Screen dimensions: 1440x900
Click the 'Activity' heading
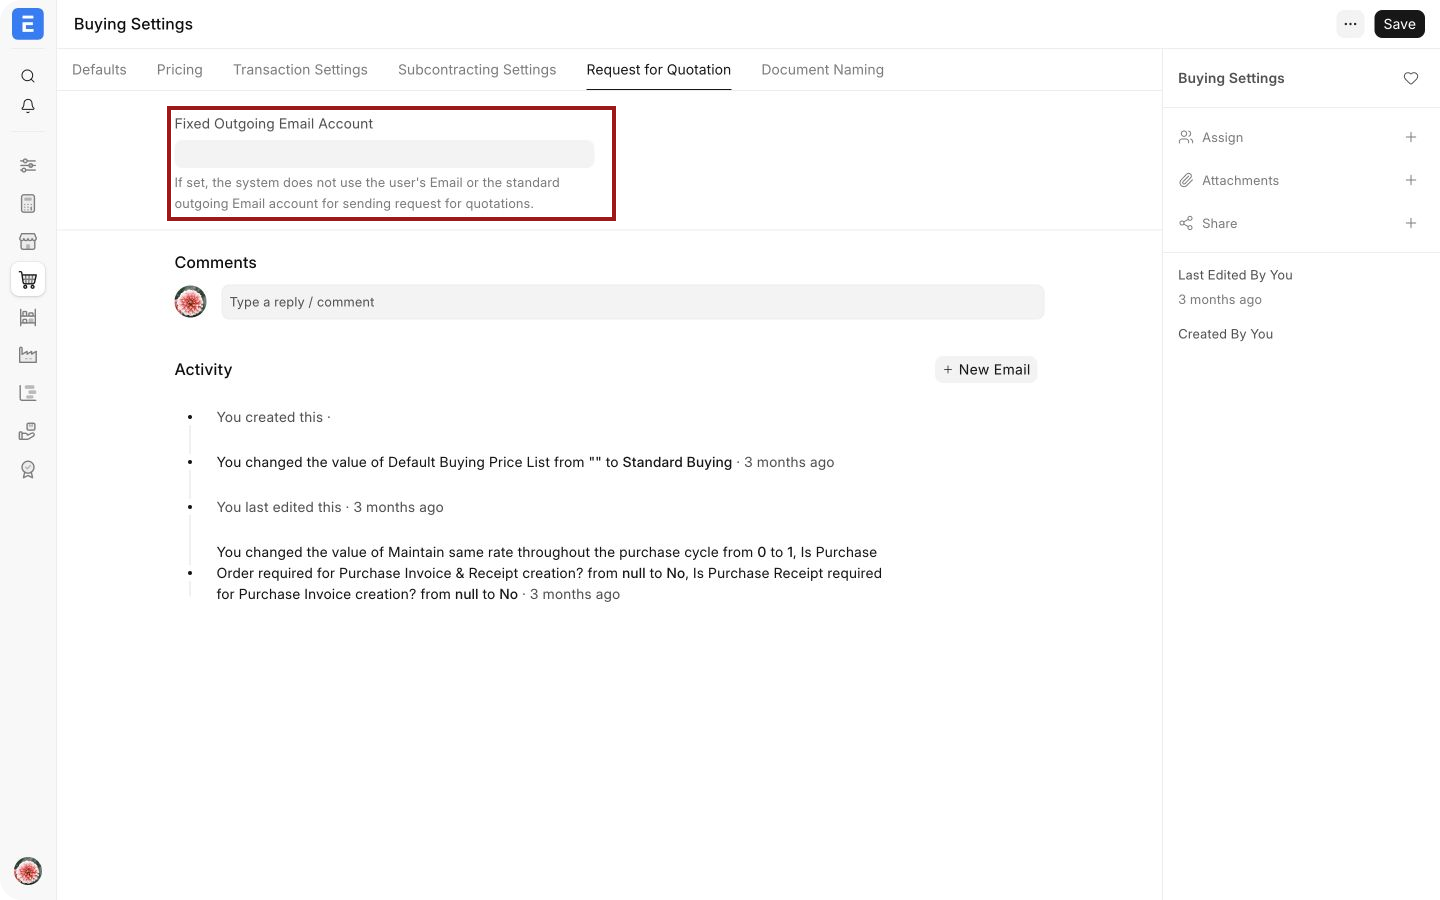[x=203, y=369]
